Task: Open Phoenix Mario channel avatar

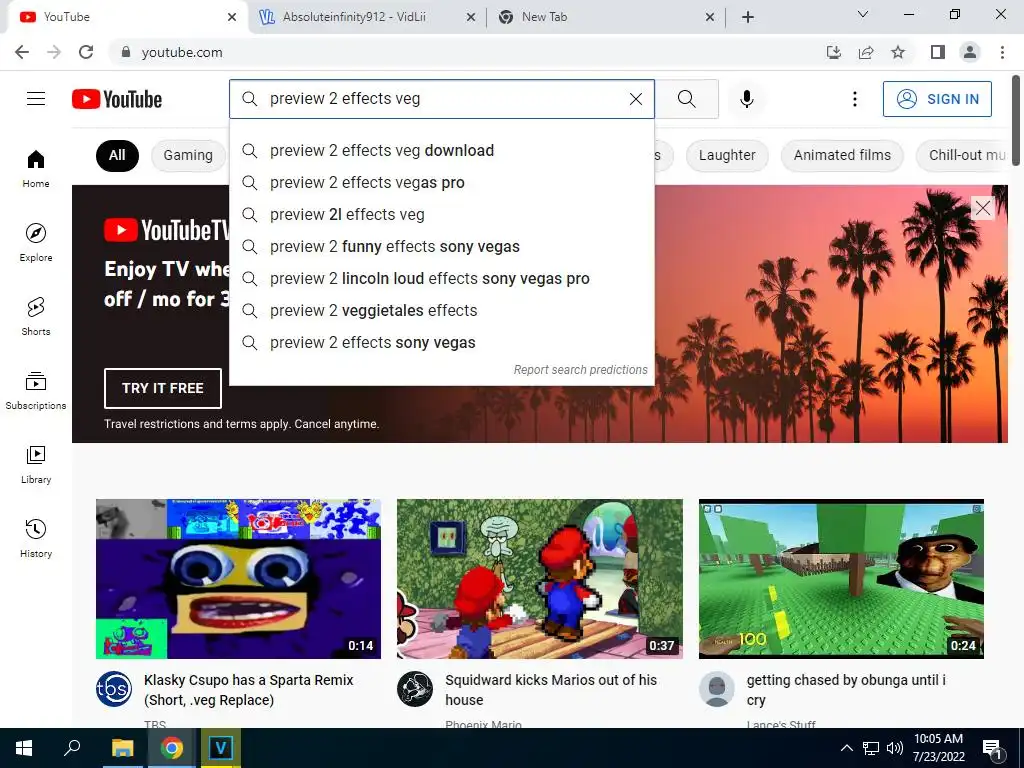Action: [415, 689]
